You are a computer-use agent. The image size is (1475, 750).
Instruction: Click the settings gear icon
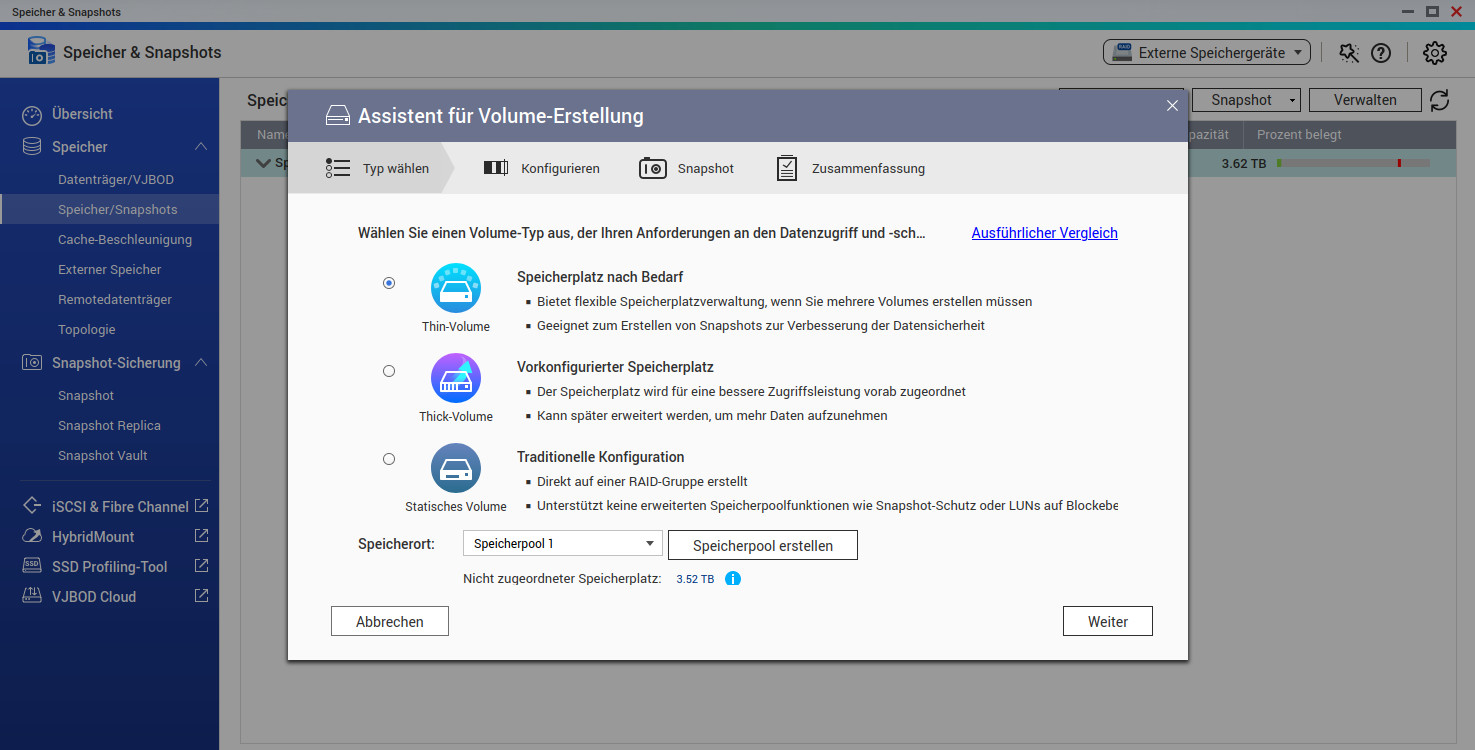coord(1435,53)
